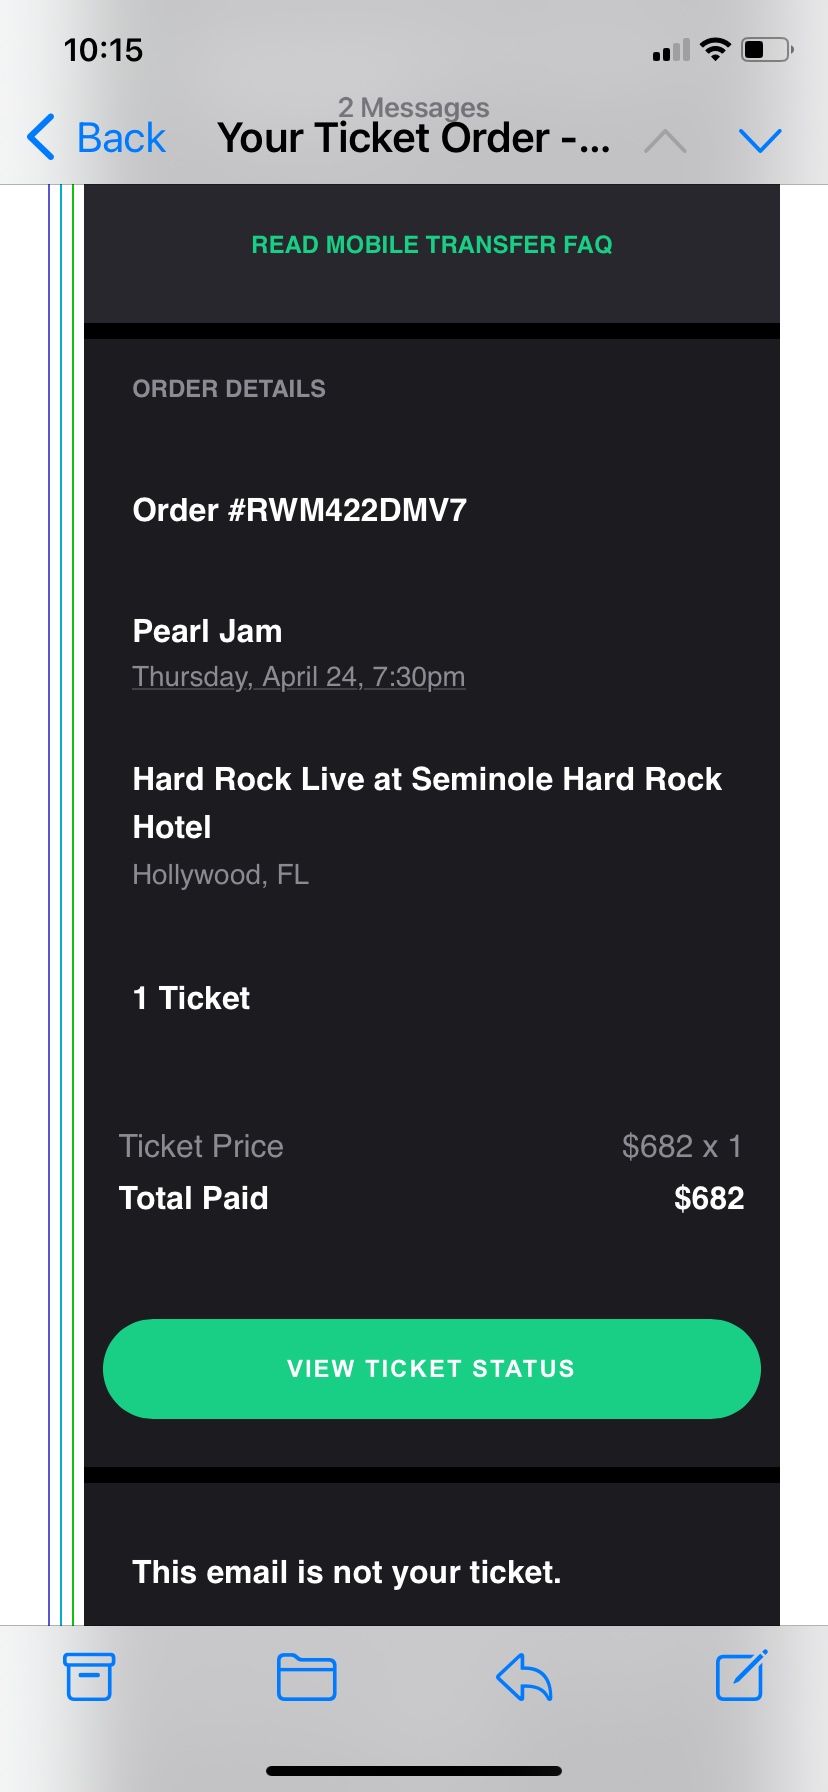Tap the 10:15 clock in status bar
828x1792 pixels.
103,50
